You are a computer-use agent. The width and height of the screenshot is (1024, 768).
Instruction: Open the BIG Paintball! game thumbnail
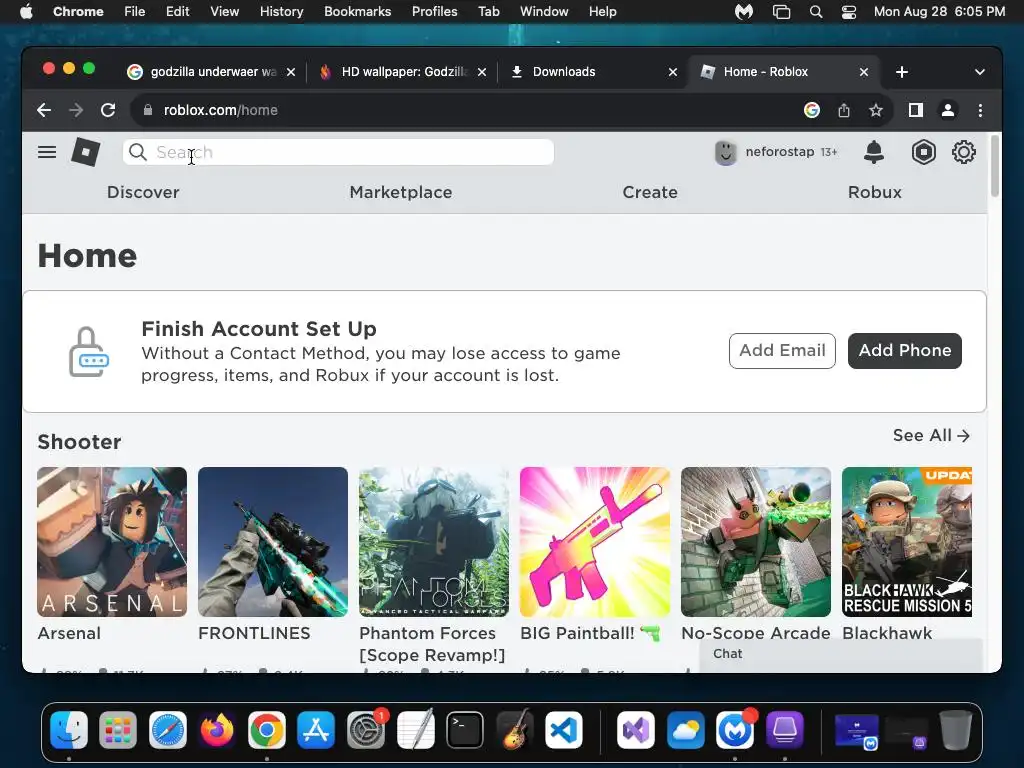(x=595, y=542)
